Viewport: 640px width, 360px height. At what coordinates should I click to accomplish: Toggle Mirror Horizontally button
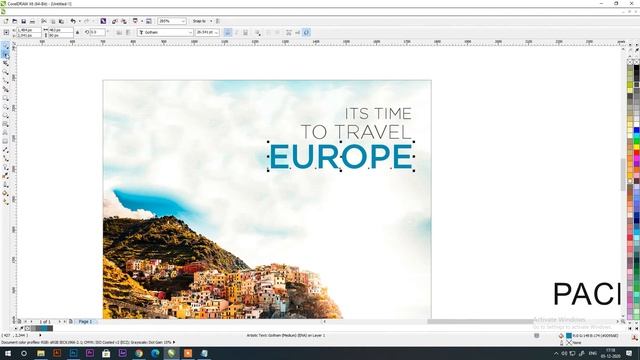(119, 32)
